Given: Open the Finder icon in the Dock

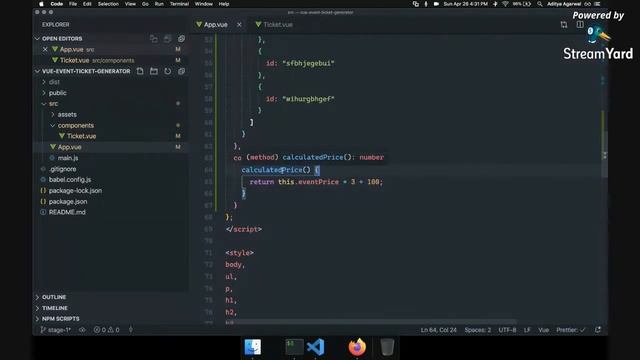Looking at the screenshot, I should [253, 347].
